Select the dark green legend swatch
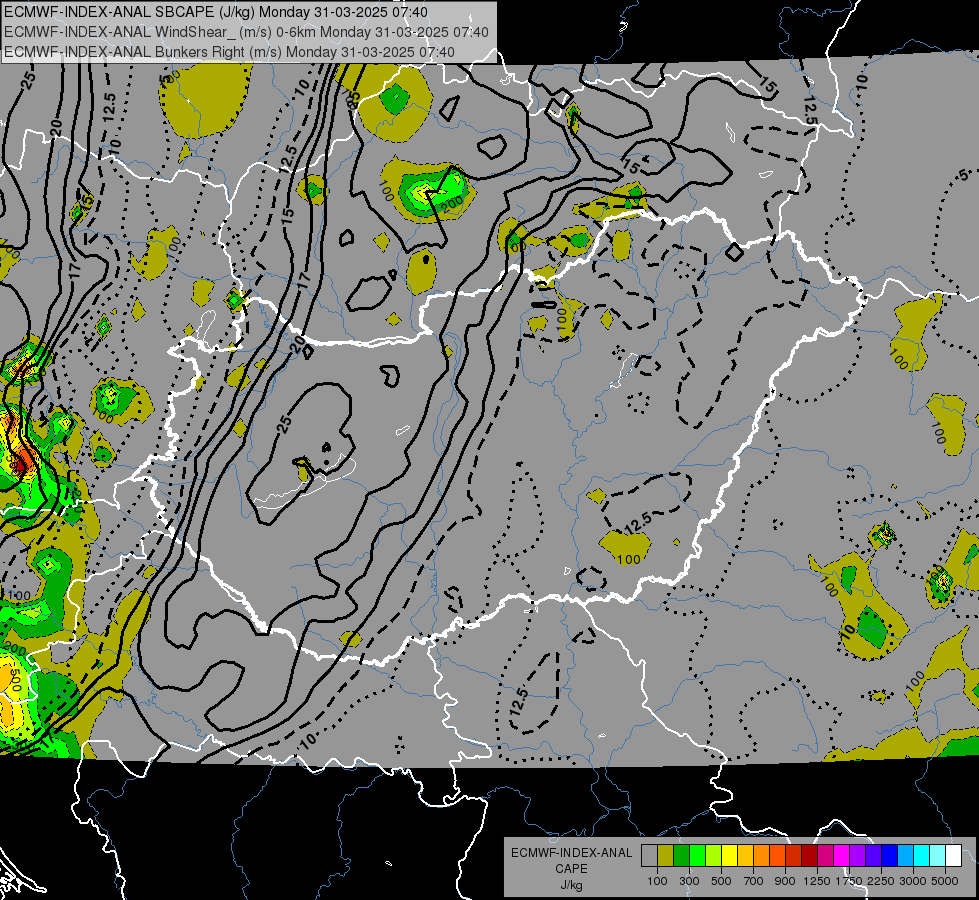 [x=681, y=856]
